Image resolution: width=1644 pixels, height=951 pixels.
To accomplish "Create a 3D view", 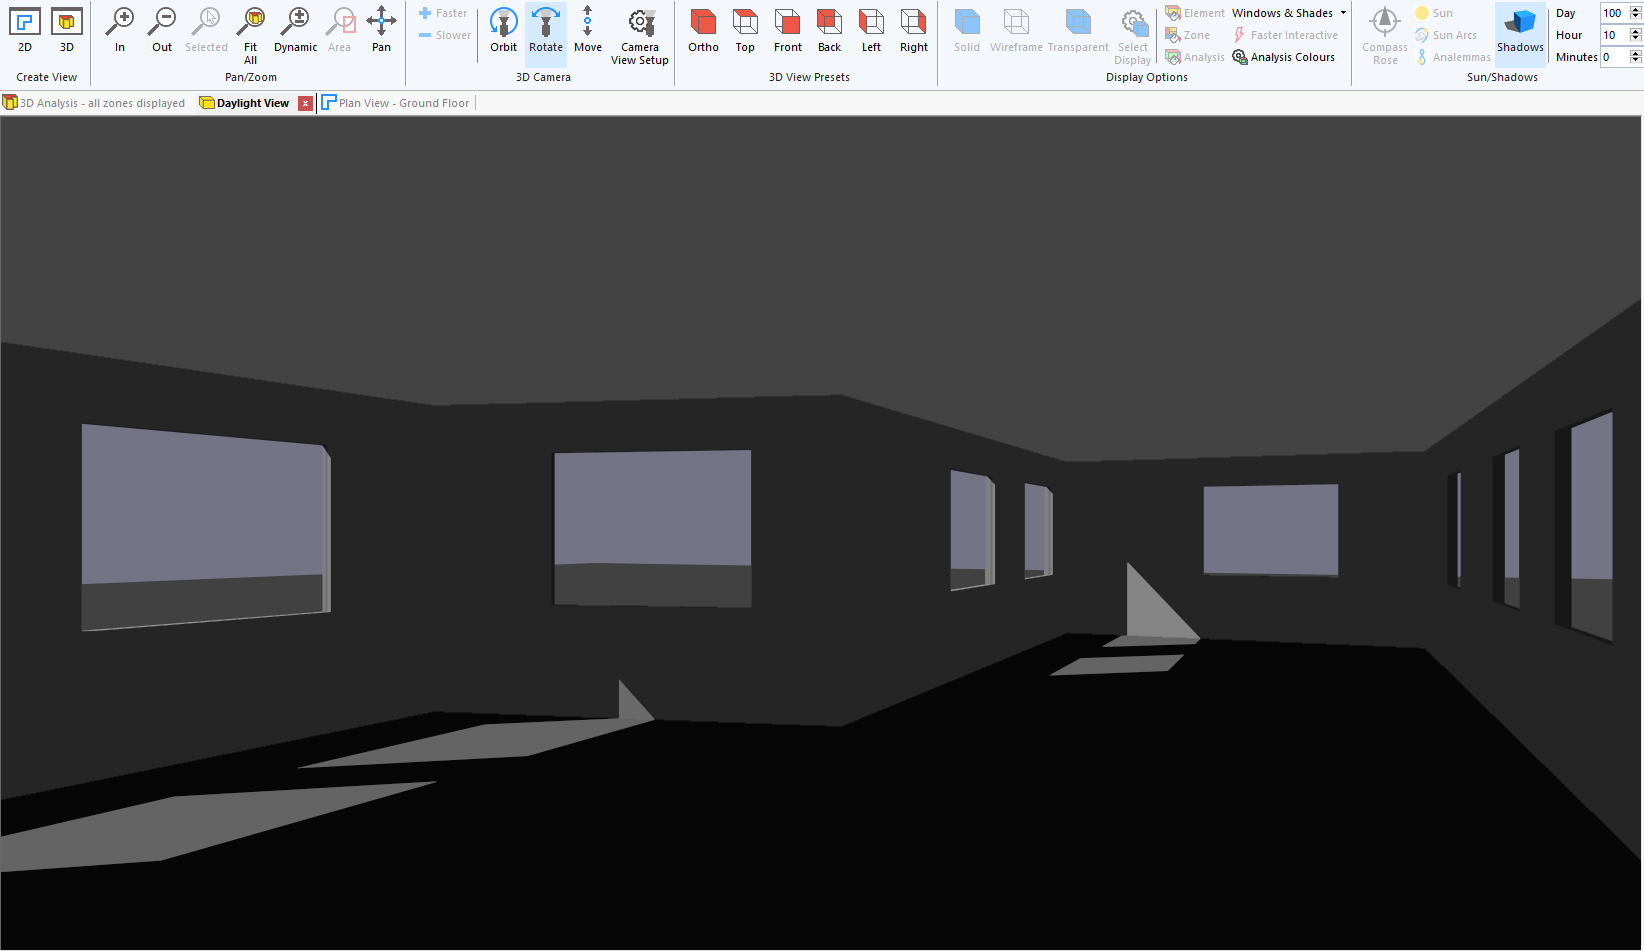I will pos(67,30).
